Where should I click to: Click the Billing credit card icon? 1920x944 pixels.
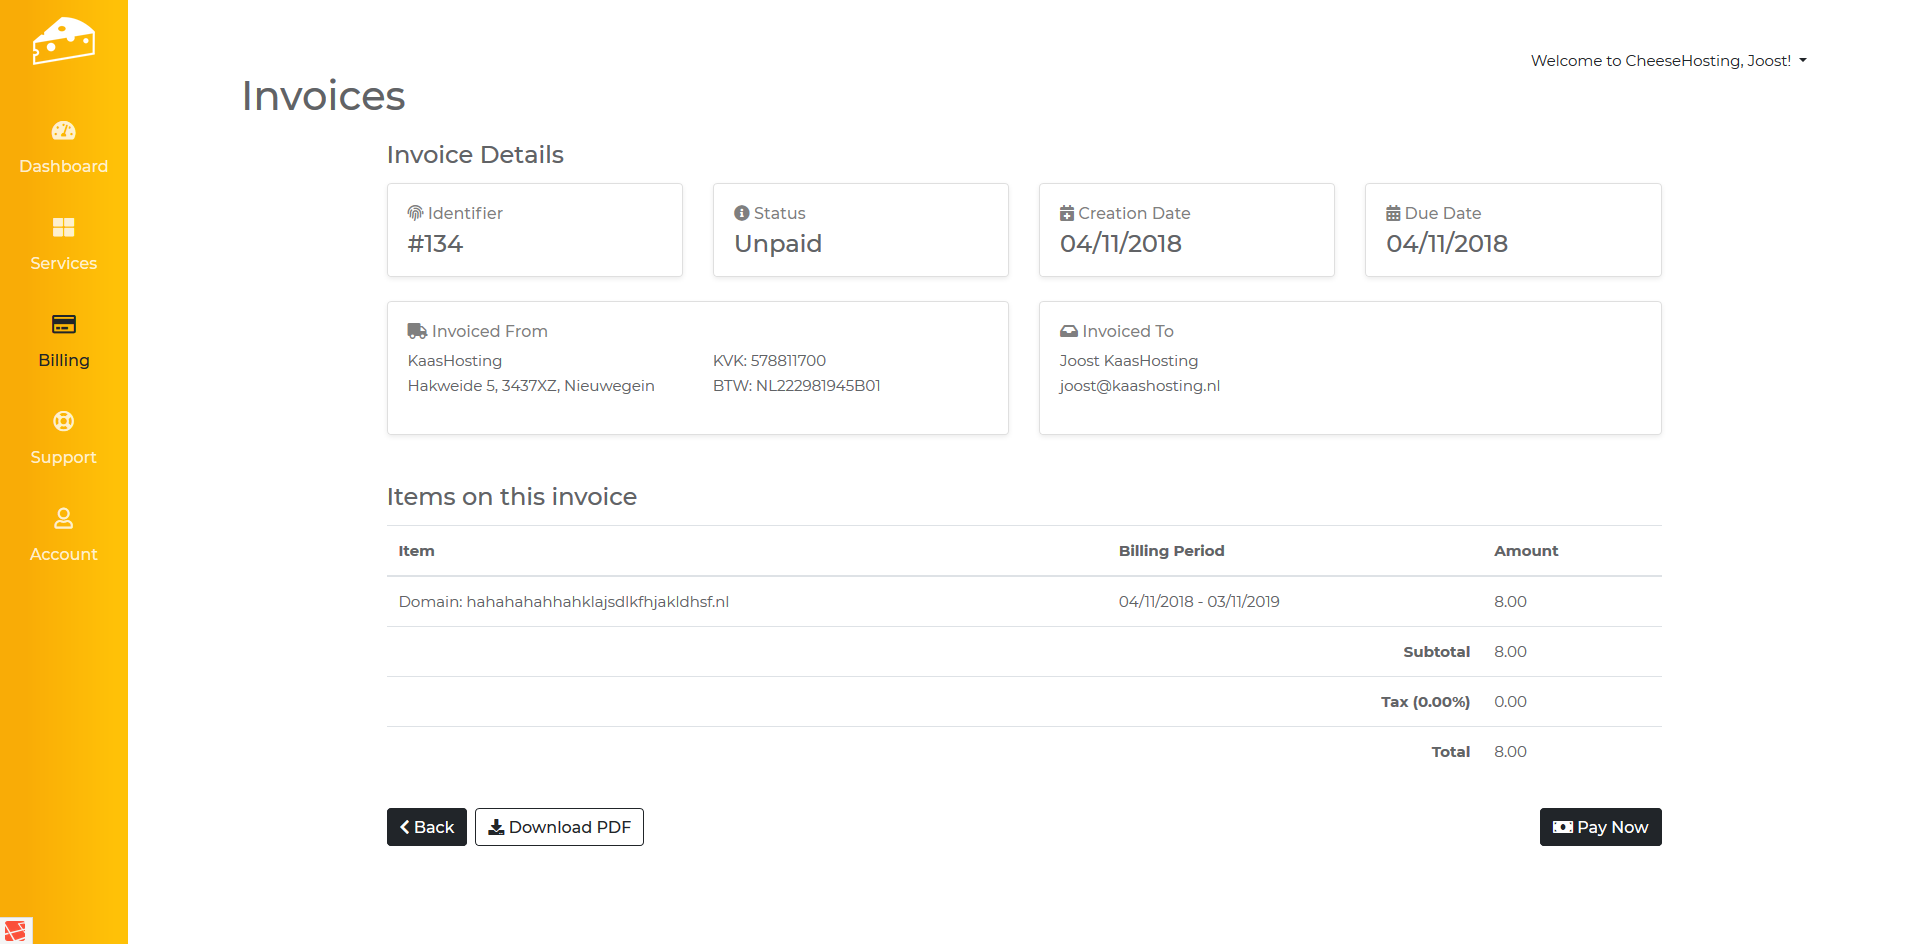coord(63,324)
